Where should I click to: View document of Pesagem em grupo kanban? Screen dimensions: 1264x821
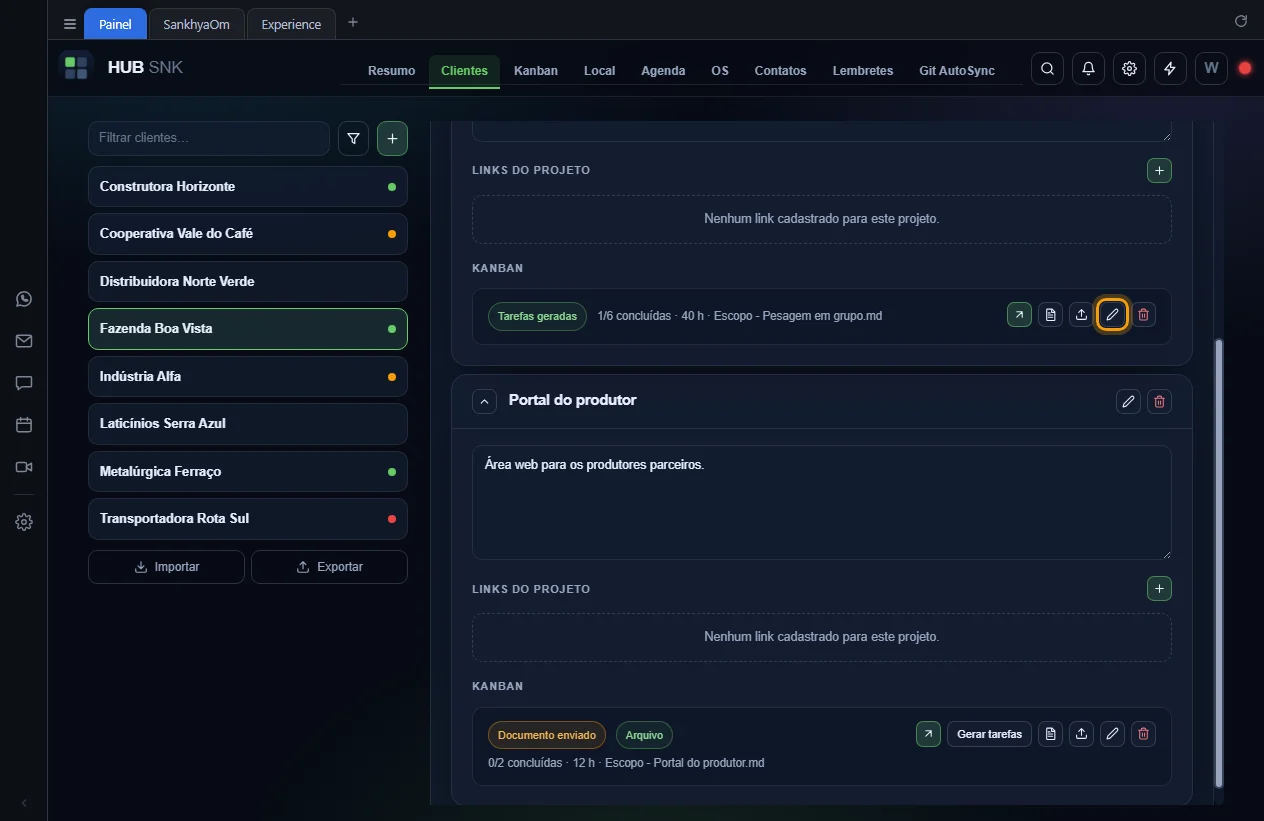[x=1050, y=315]
